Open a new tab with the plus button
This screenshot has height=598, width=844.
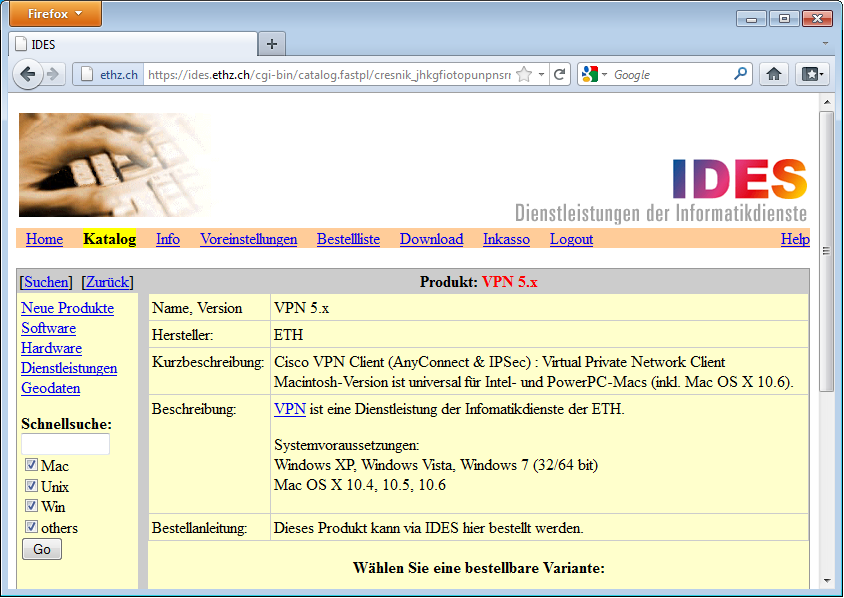click(272, 44)
